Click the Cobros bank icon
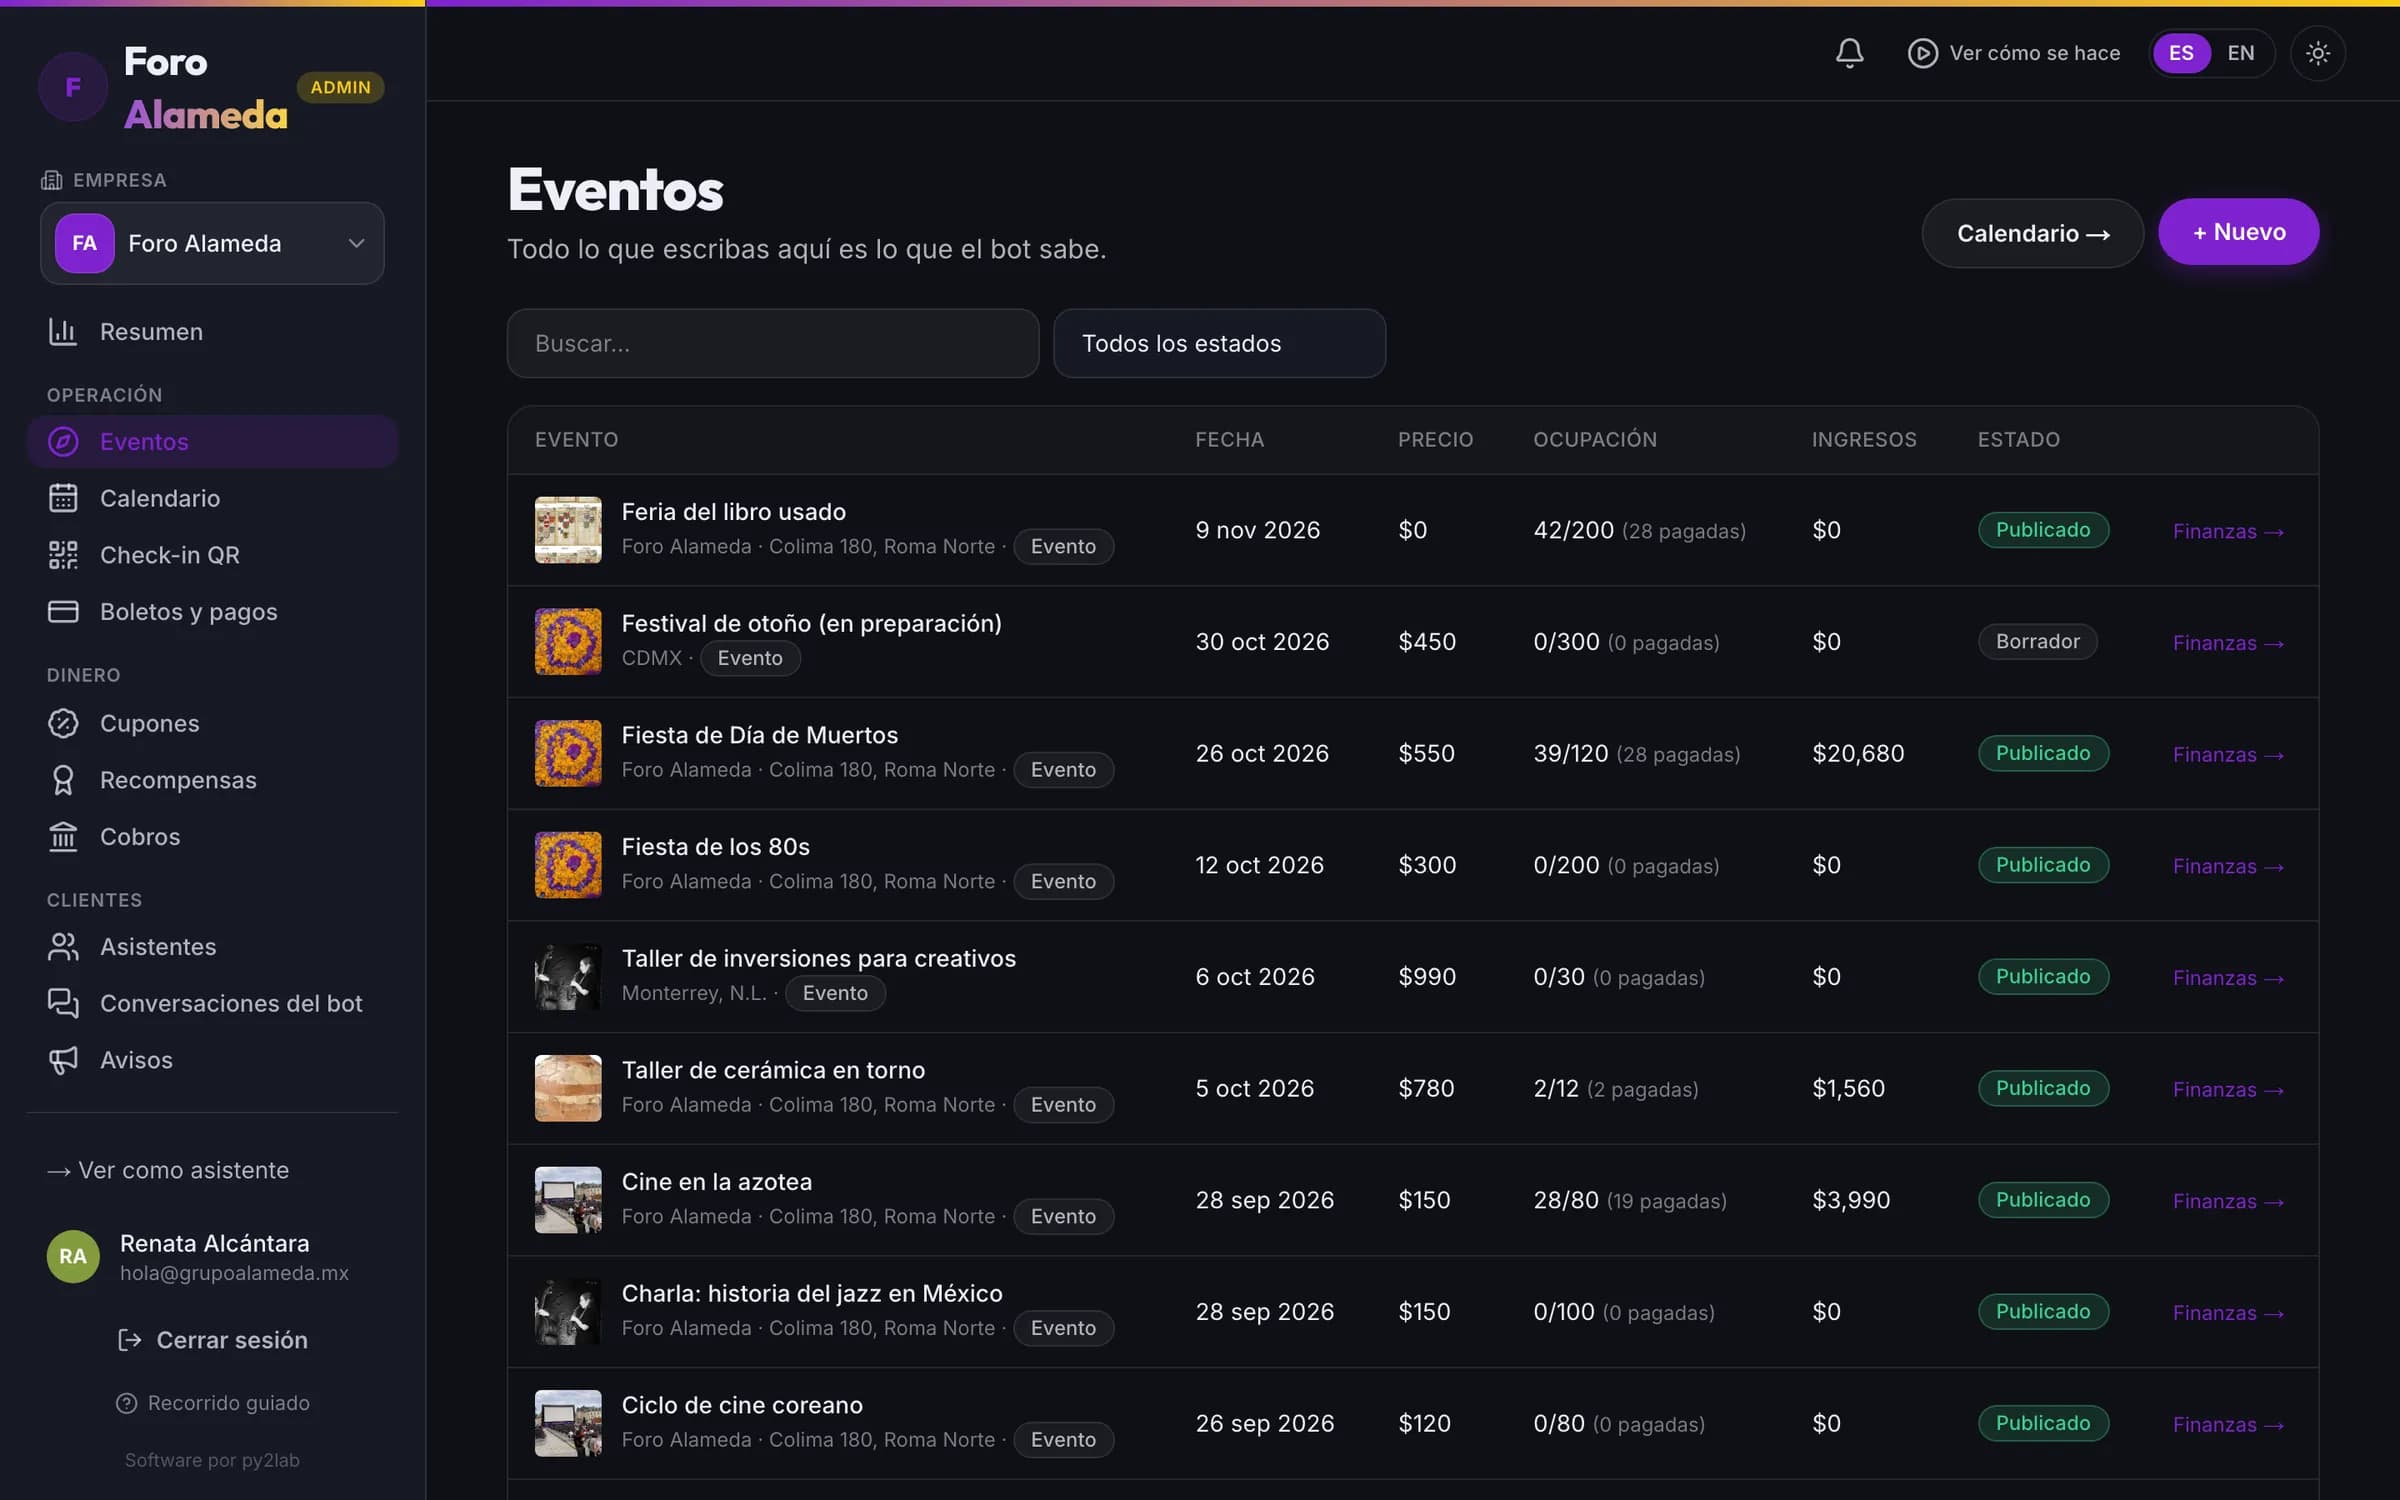Screen dimensions: 2400x1500 (x=63, y=836)
